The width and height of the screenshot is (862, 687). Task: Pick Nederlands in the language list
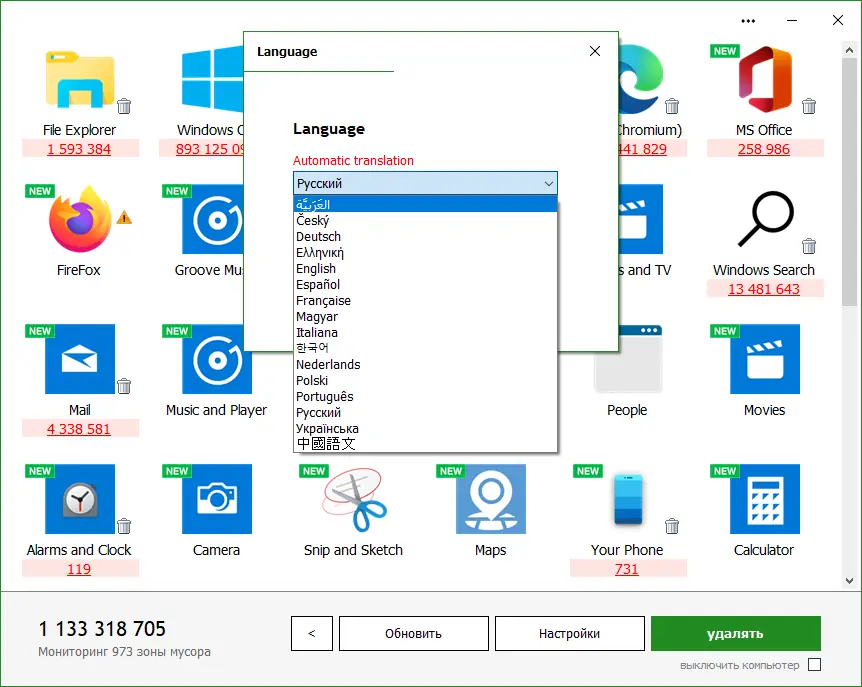pos(425,364)
